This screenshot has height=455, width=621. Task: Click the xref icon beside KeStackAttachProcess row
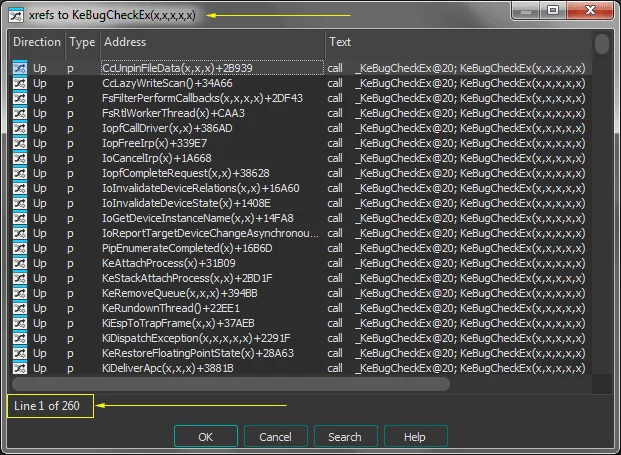(x=20, y=278)
